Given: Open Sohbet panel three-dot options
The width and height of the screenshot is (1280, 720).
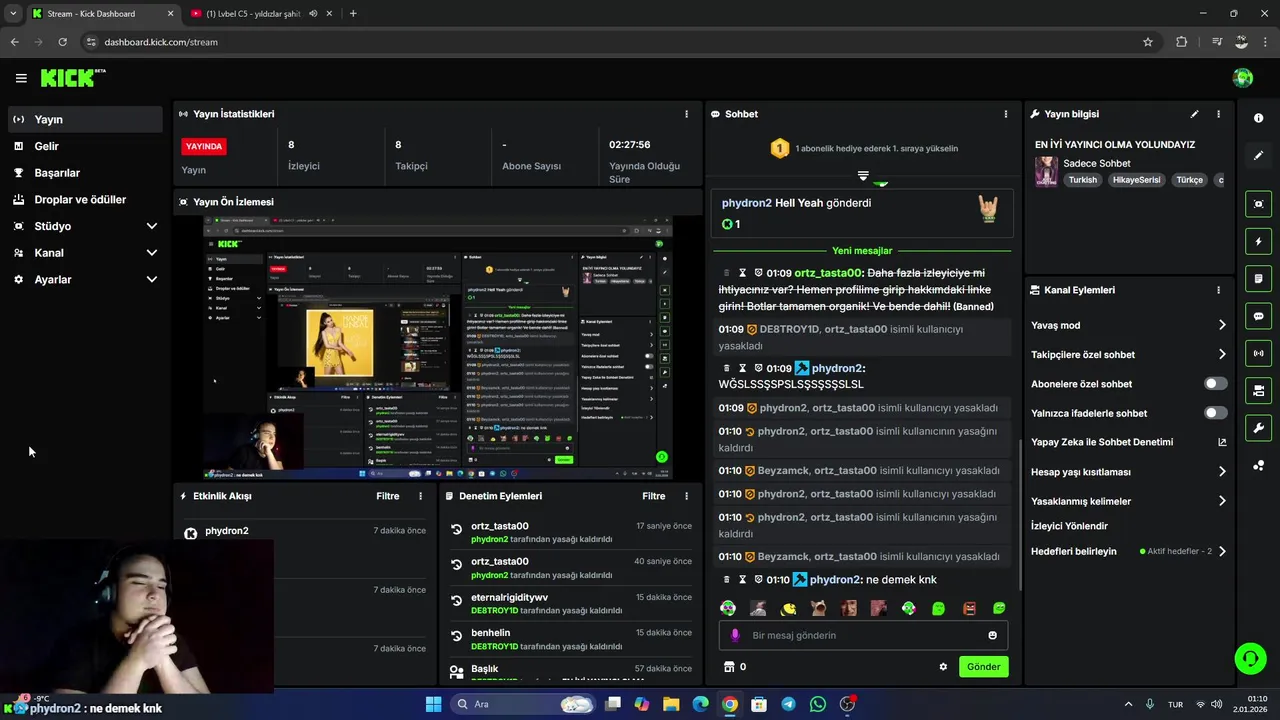Looking at the screenshot, I should [x=1005, y=114].
